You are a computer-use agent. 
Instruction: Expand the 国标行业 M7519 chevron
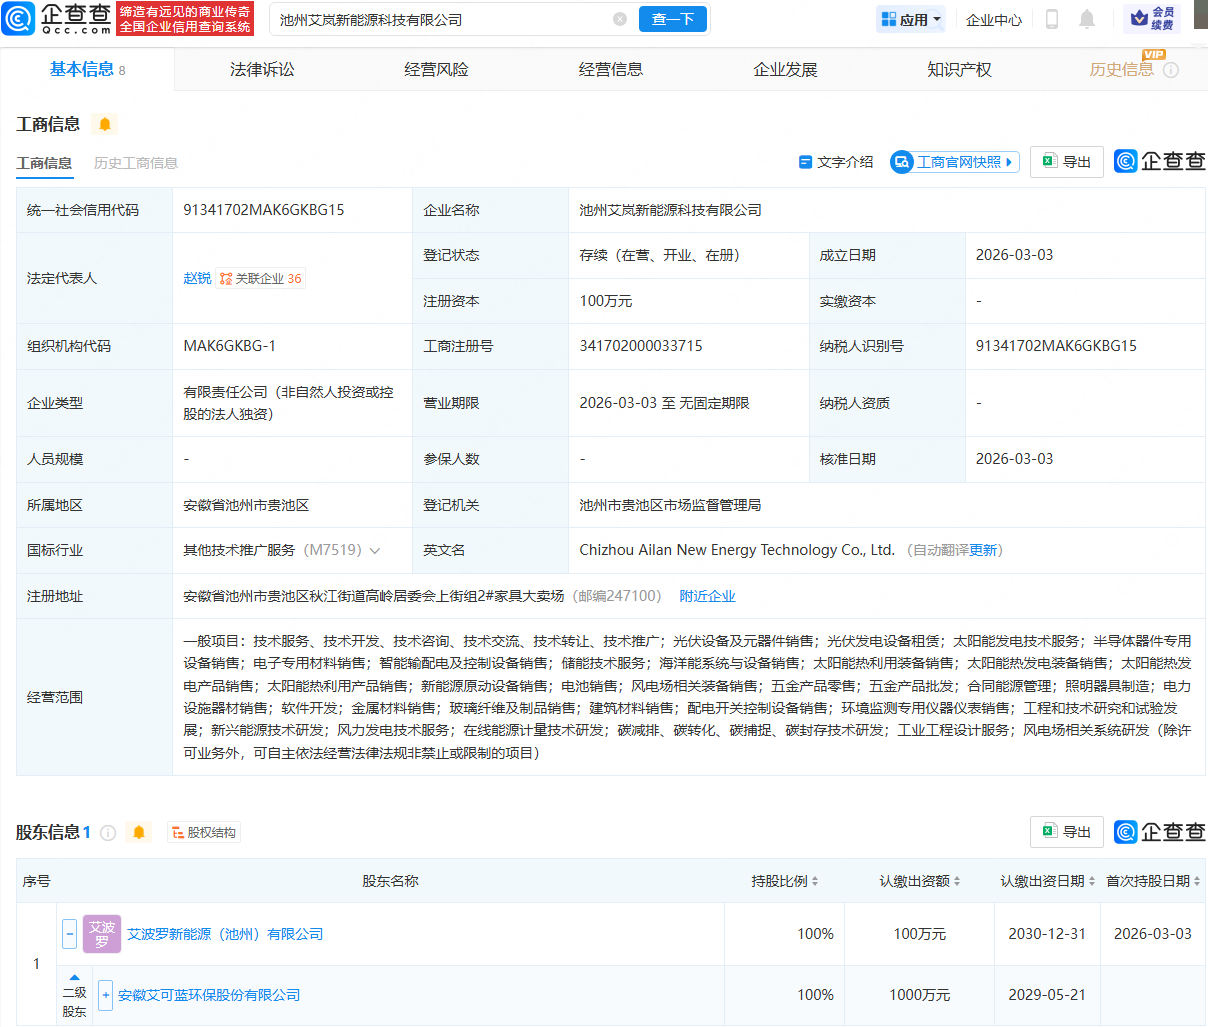click(x=375, y=551)
